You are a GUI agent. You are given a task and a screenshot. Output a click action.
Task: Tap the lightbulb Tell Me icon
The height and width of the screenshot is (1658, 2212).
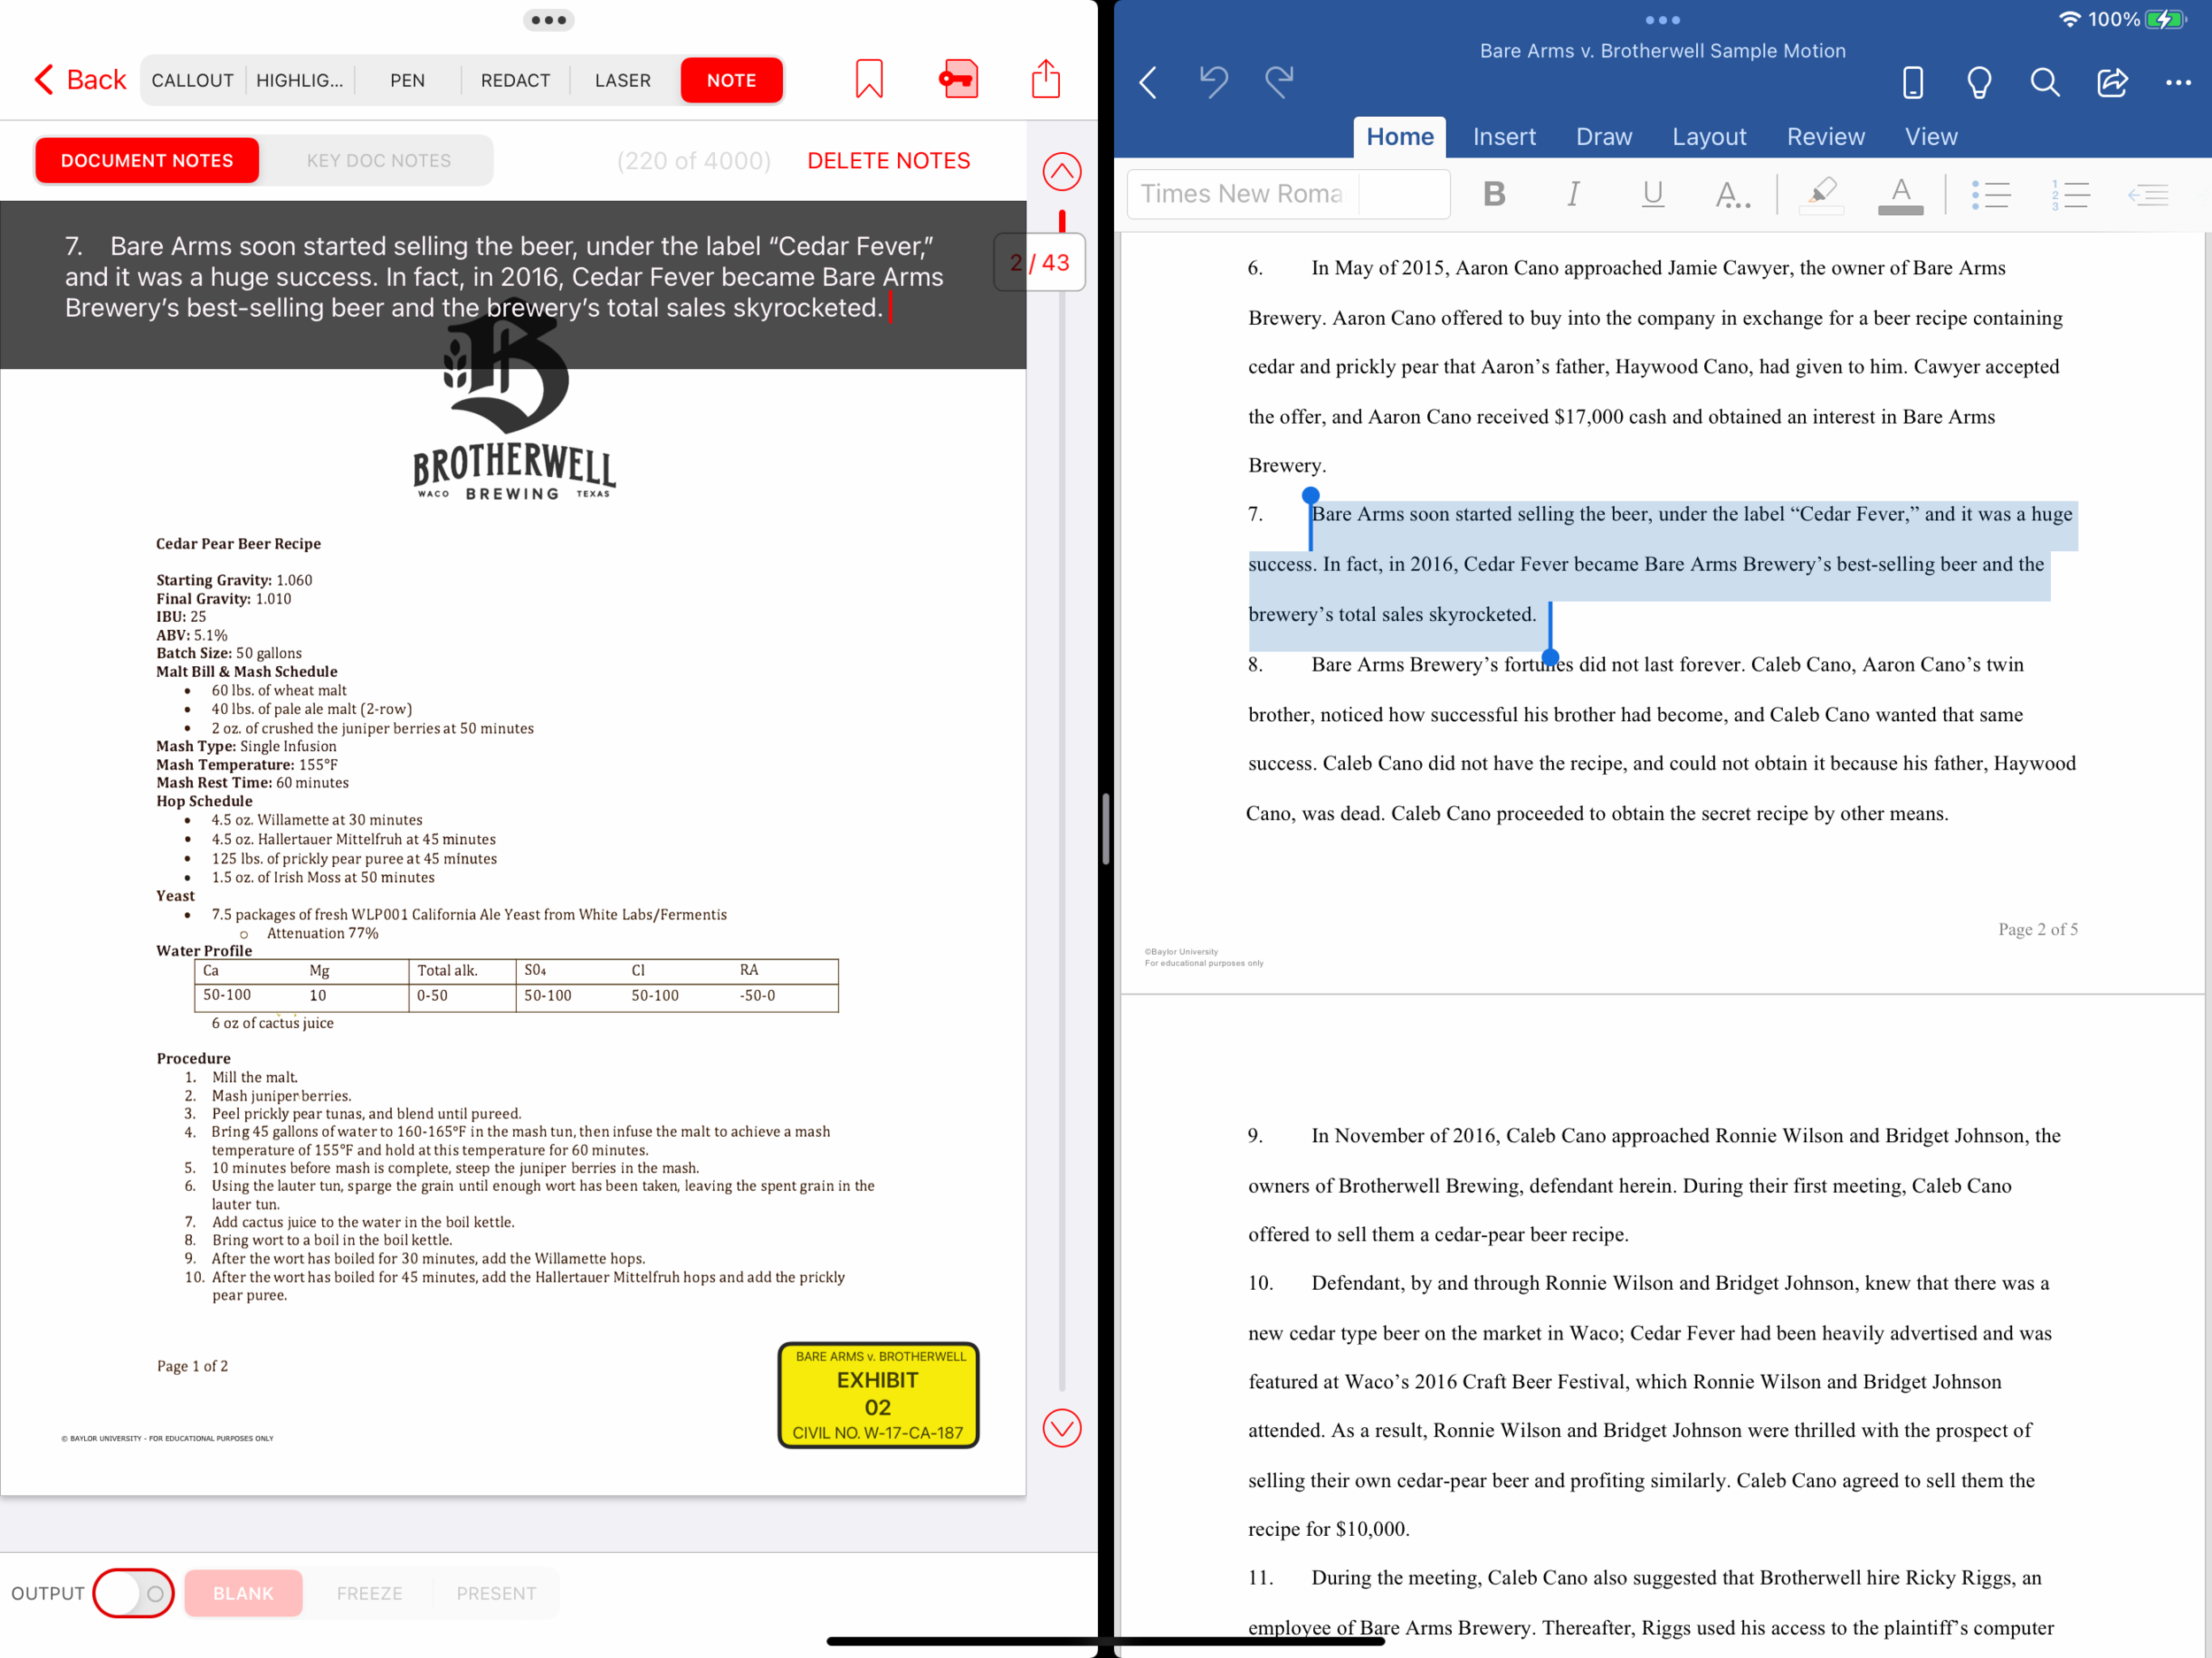click(1978, 82)
